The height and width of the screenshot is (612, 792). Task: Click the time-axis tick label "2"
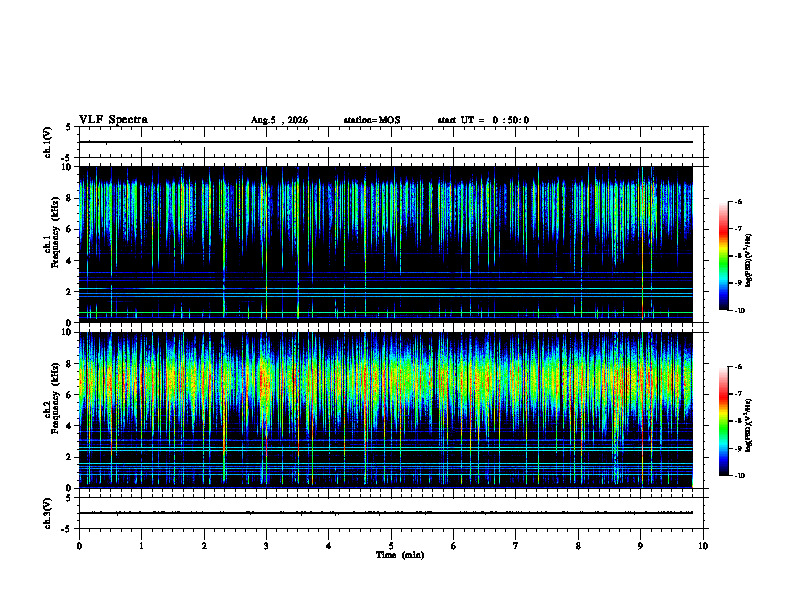pyautogui.click(x=204, y=546)
